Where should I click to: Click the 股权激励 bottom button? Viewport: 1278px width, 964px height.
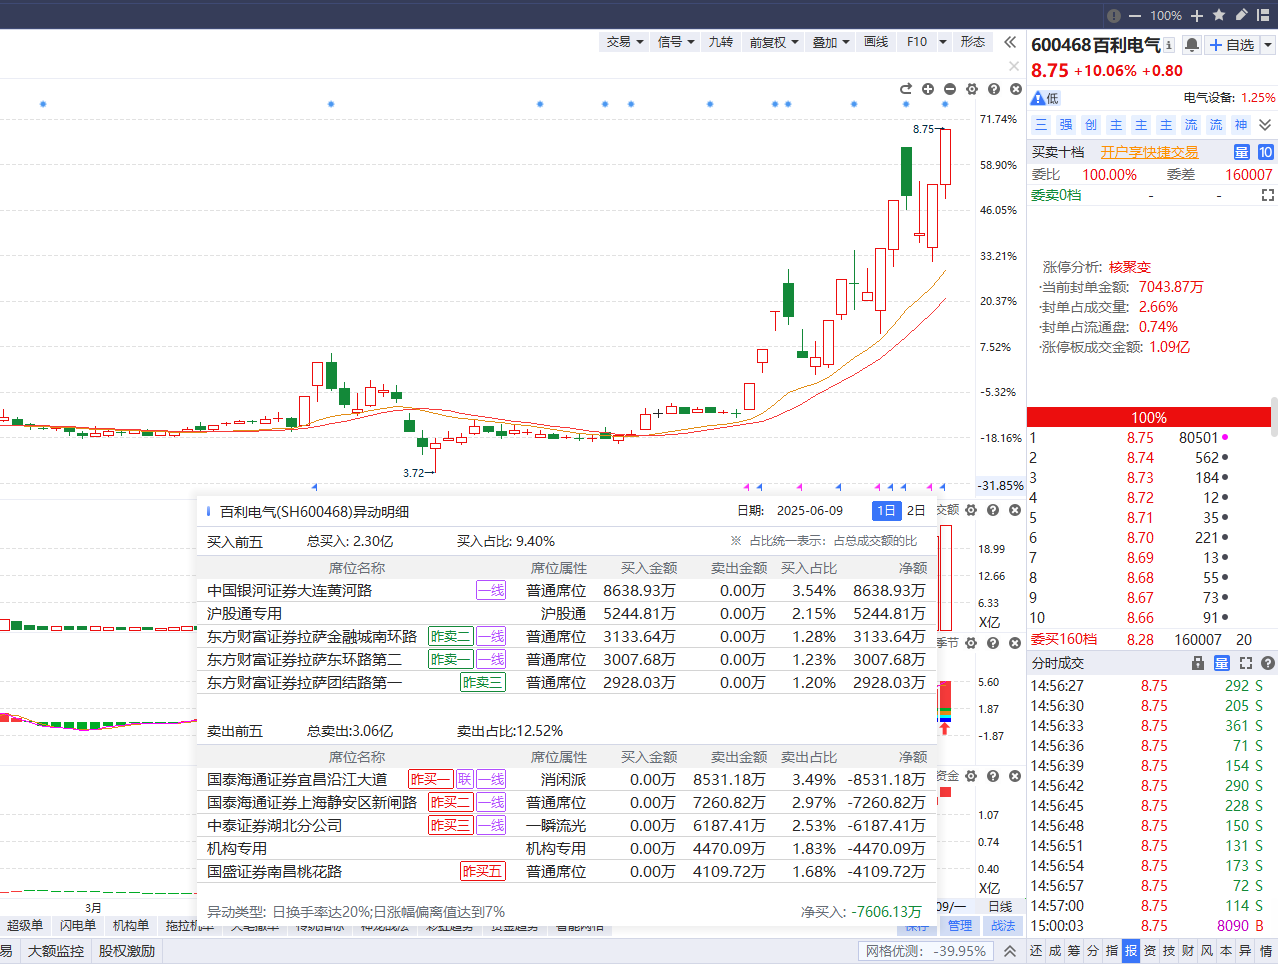127,951
